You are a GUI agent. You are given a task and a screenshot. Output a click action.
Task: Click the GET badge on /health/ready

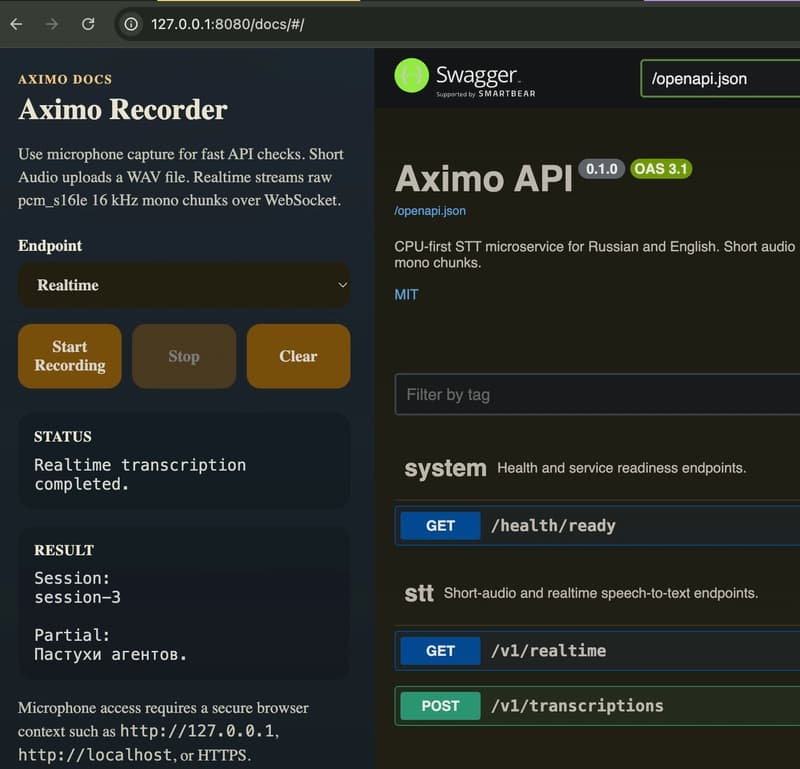click(x=439, y=525)
